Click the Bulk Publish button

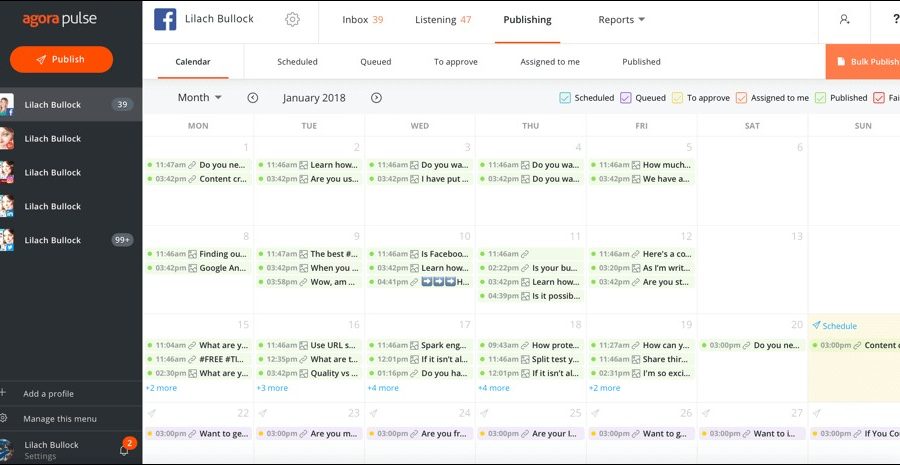click(865, 62)
